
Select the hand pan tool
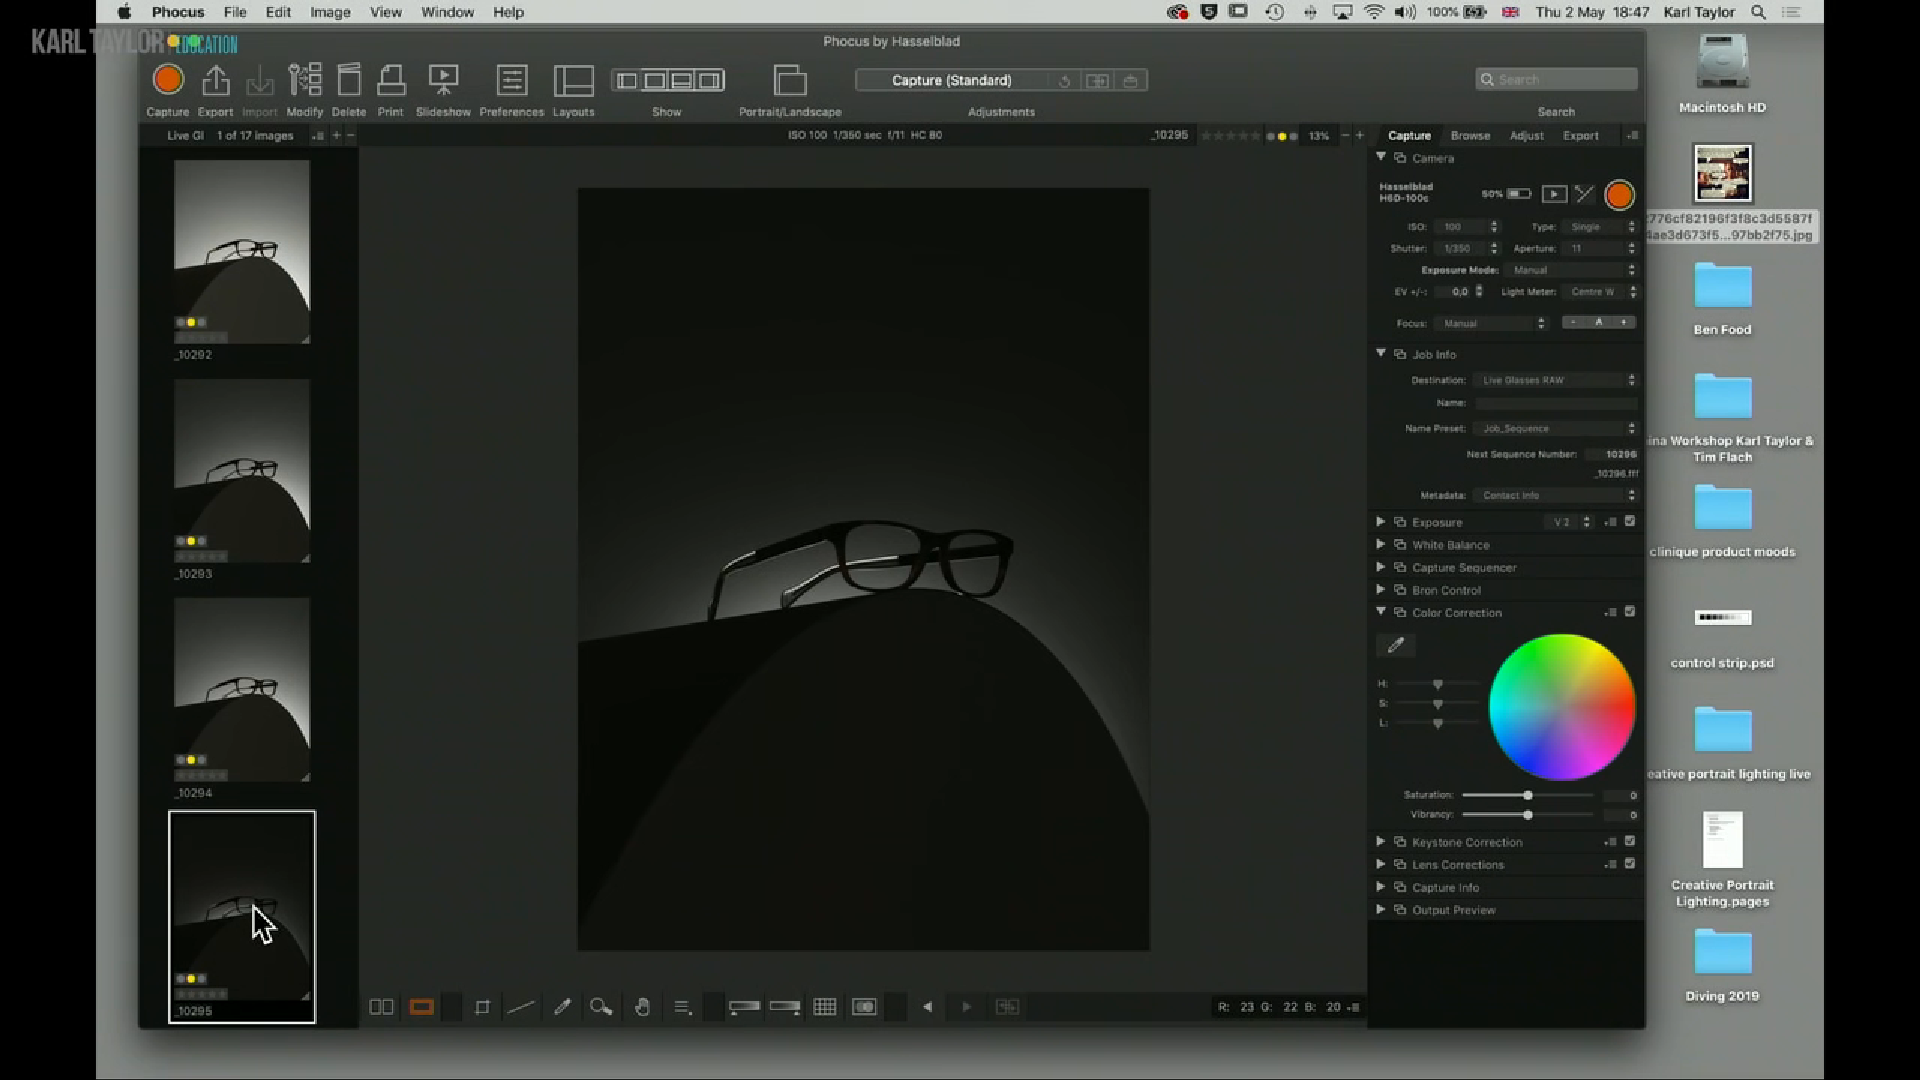tap(642, 1007)
